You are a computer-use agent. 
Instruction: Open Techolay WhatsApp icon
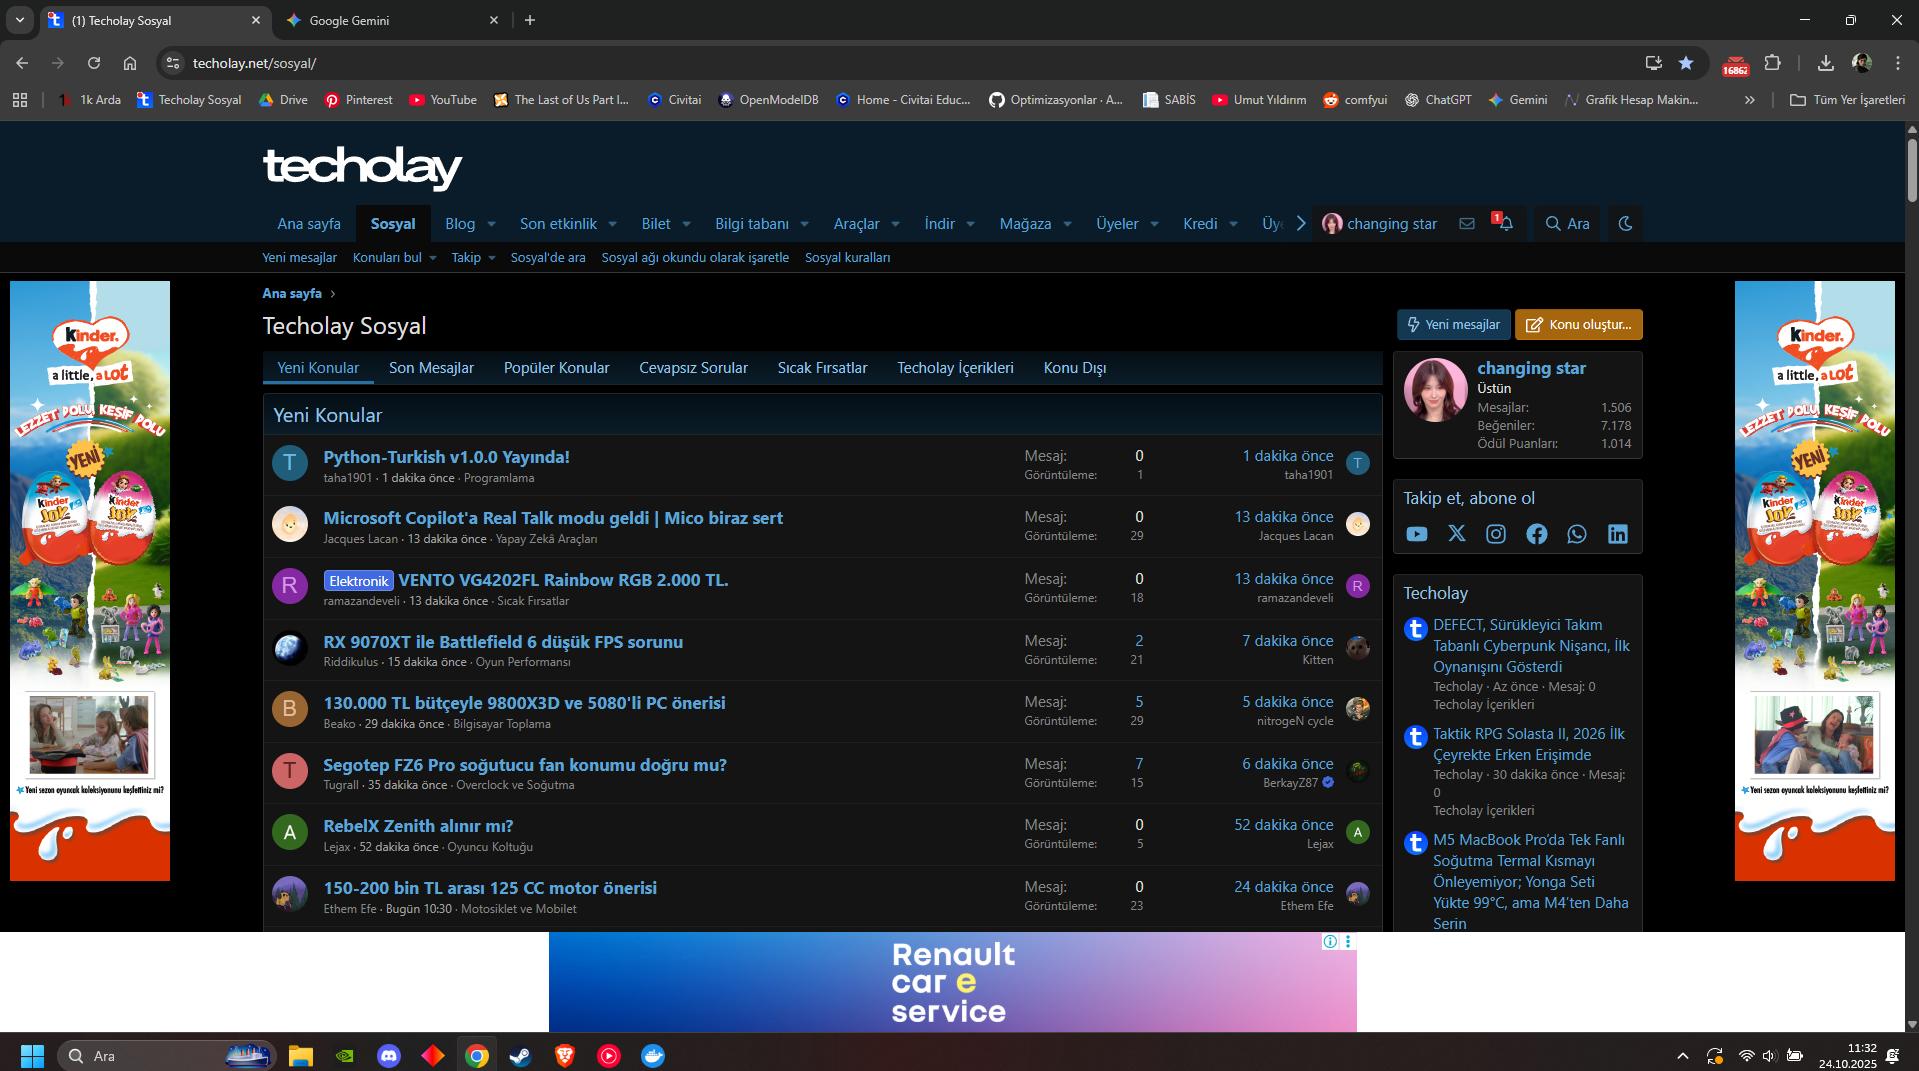pyautogui.click(x=1577, y=534)
